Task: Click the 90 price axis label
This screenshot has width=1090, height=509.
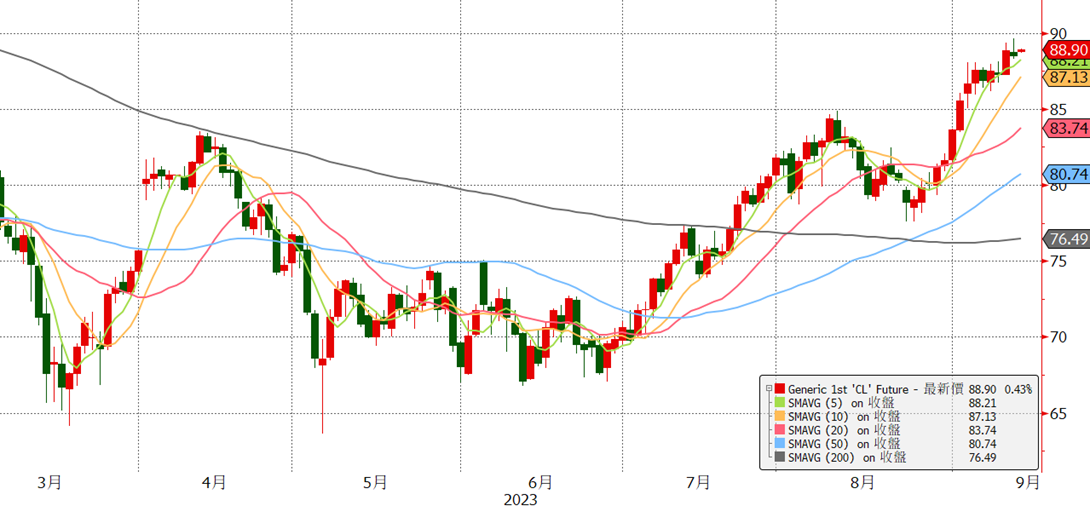Action: (1058, 33)
